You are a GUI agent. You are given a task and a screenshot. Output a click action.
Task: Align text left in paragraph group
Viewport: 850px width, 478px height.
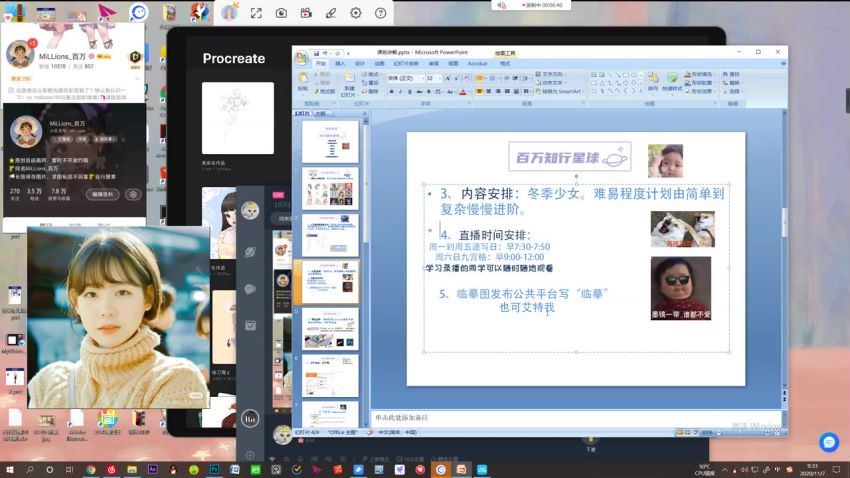point(480,92)
